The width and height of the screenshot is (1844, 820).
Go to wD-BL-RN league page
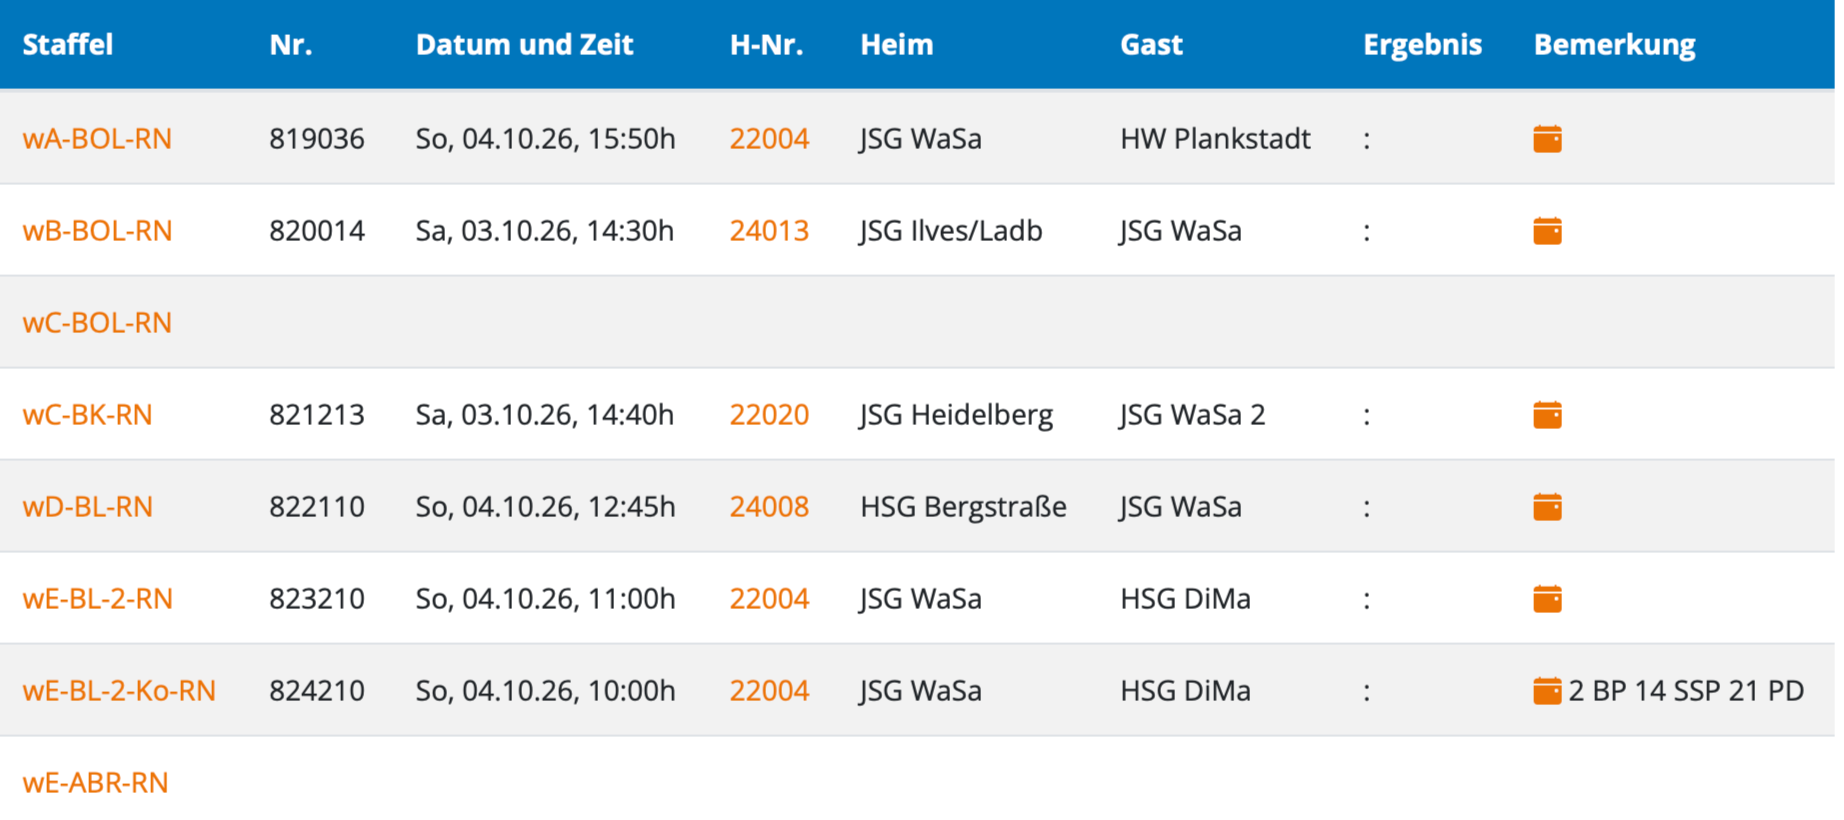pyautogui.click(x=87, y=507)
